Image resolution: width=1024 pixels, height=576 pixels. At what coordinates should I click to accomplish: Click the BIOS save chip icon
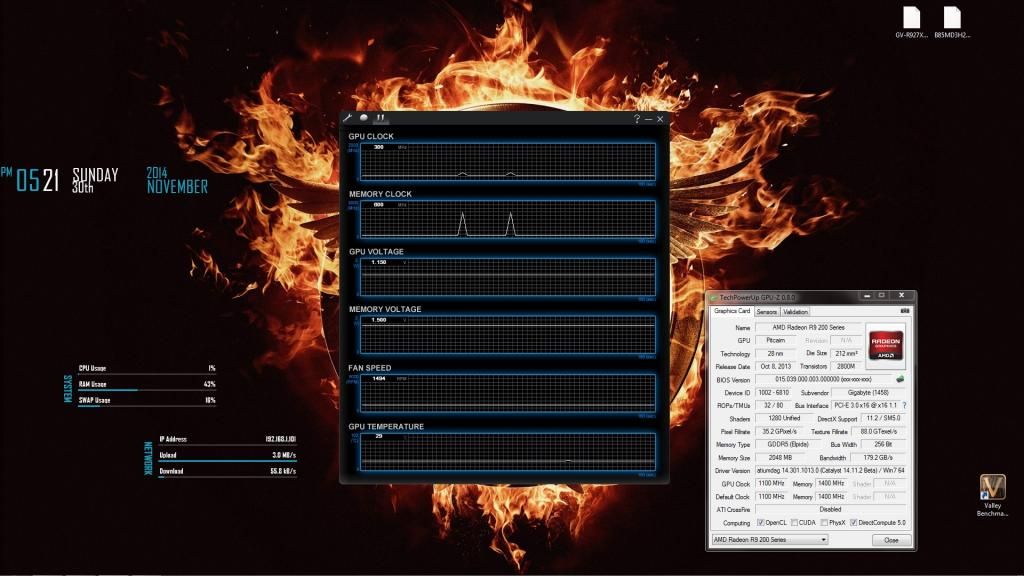900,379
